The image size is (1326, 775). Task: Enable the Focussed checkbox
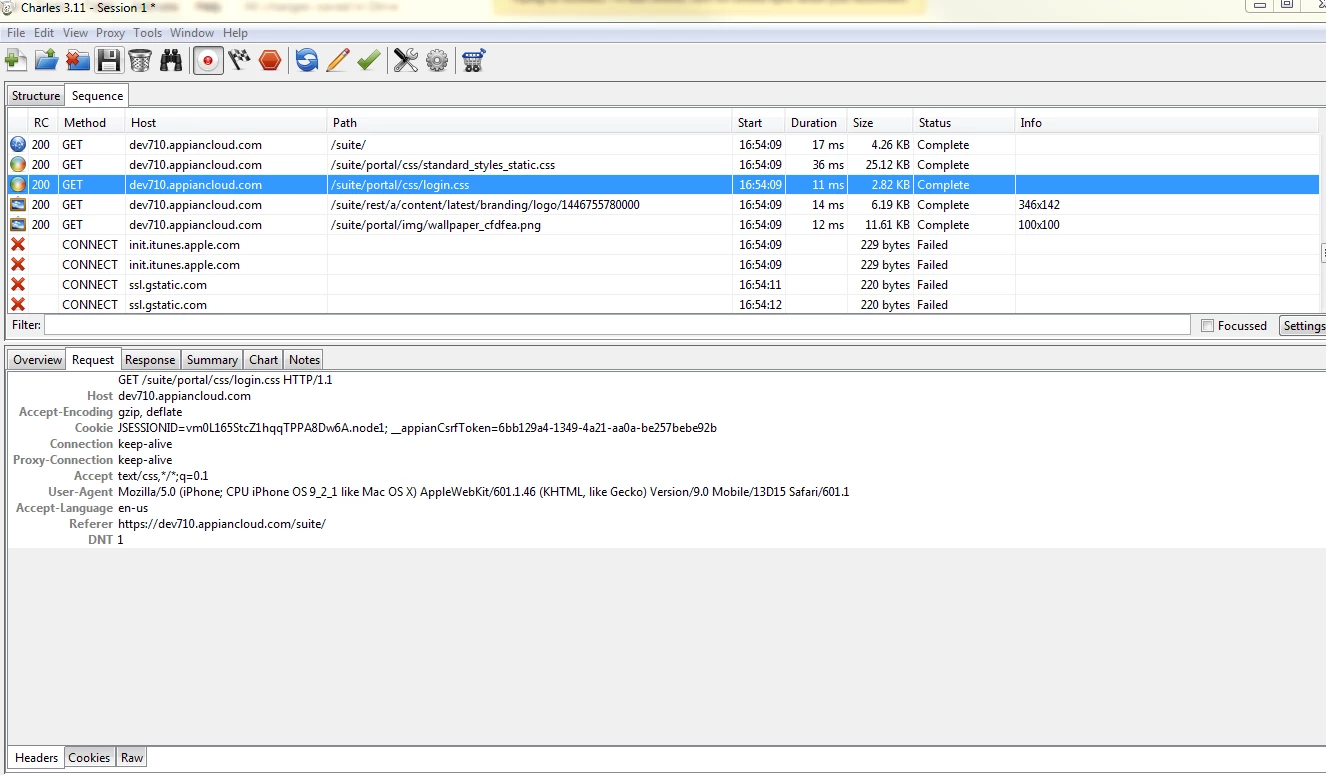tap(1207, 326)
